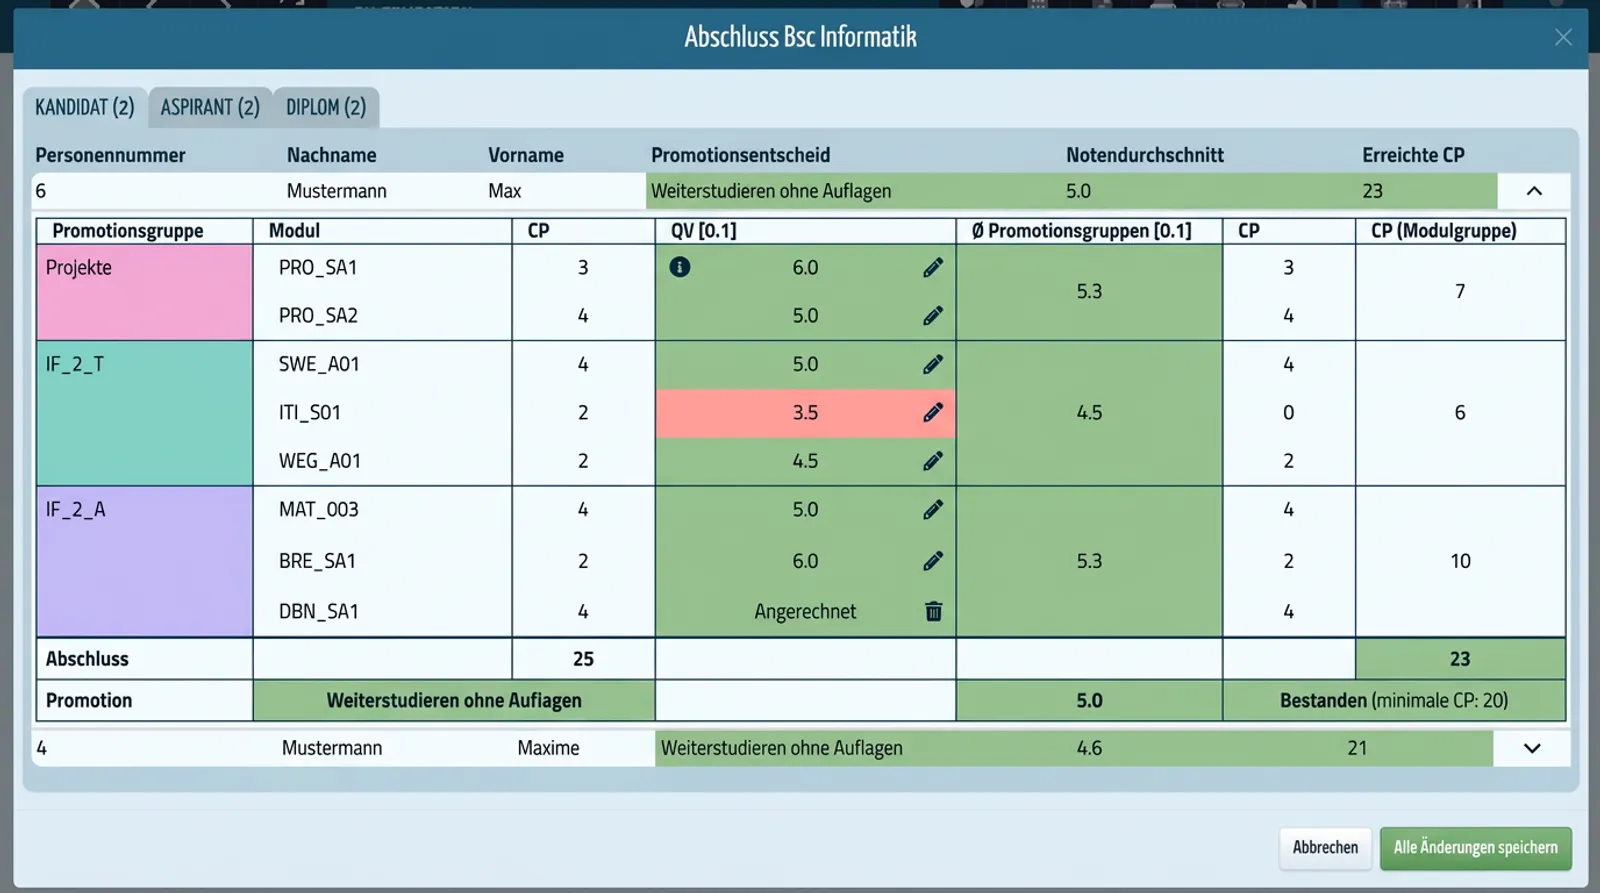
Task: Click the Projekte Modulgruppe CP value 7
Action: click(x=1460, y=292)
